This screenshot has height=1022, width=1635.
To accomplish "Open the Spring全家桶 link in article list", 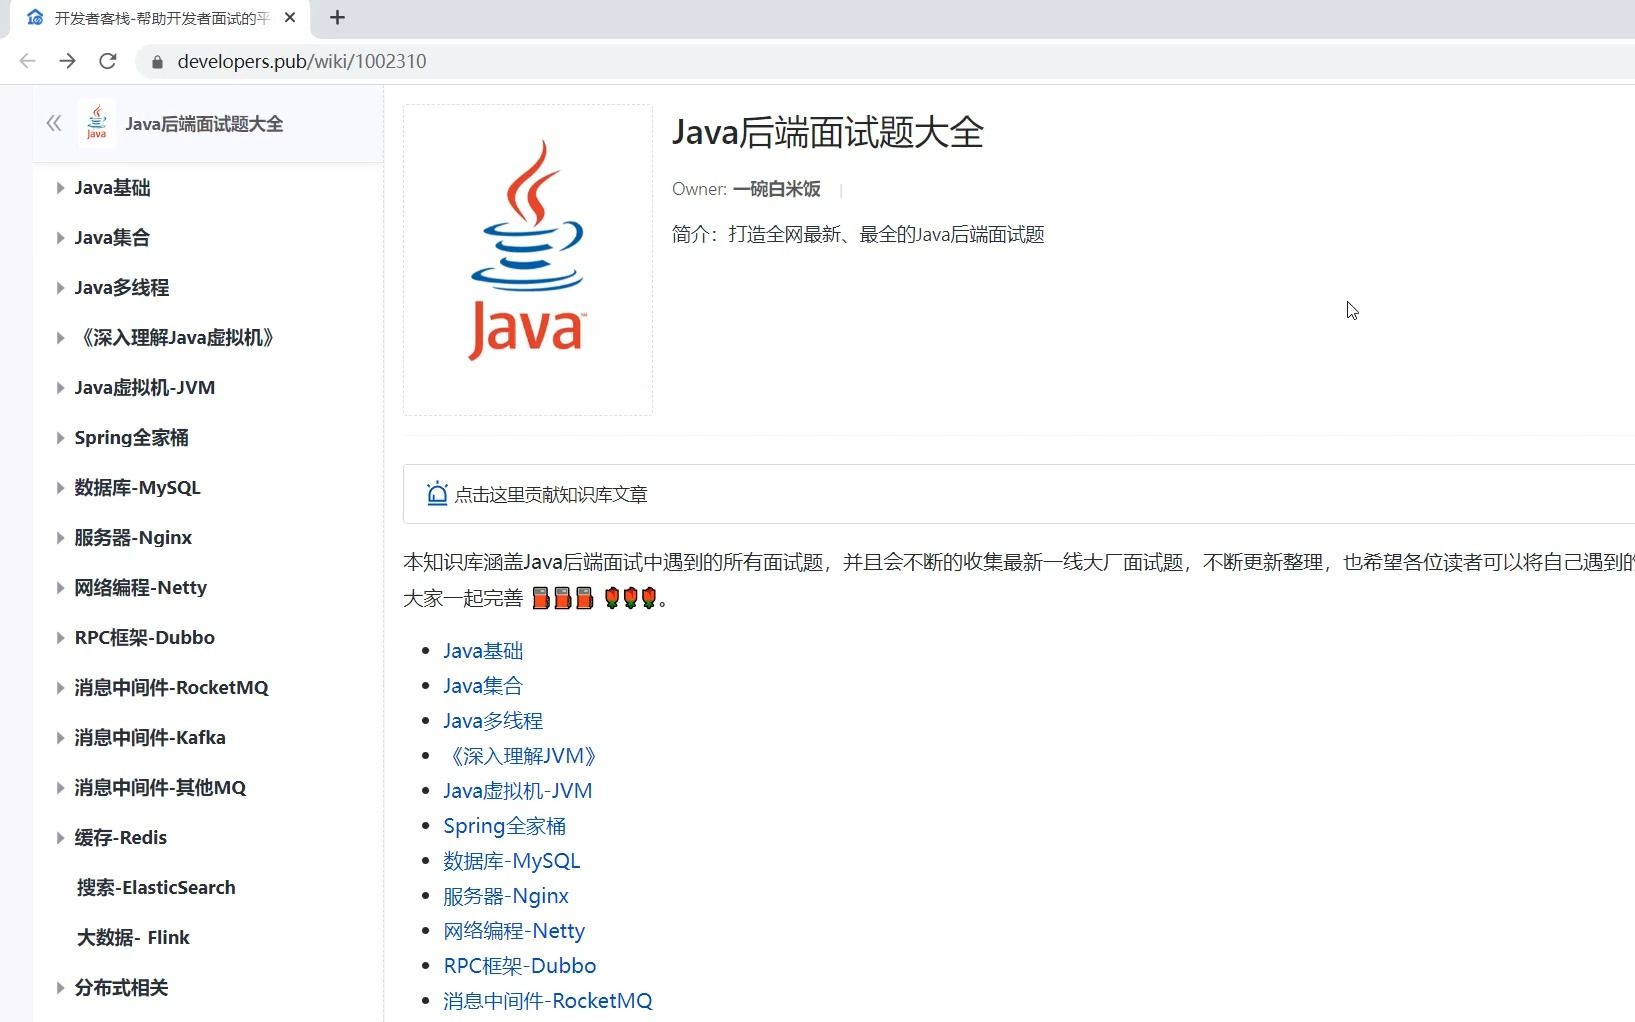I will tap(505, 825).
